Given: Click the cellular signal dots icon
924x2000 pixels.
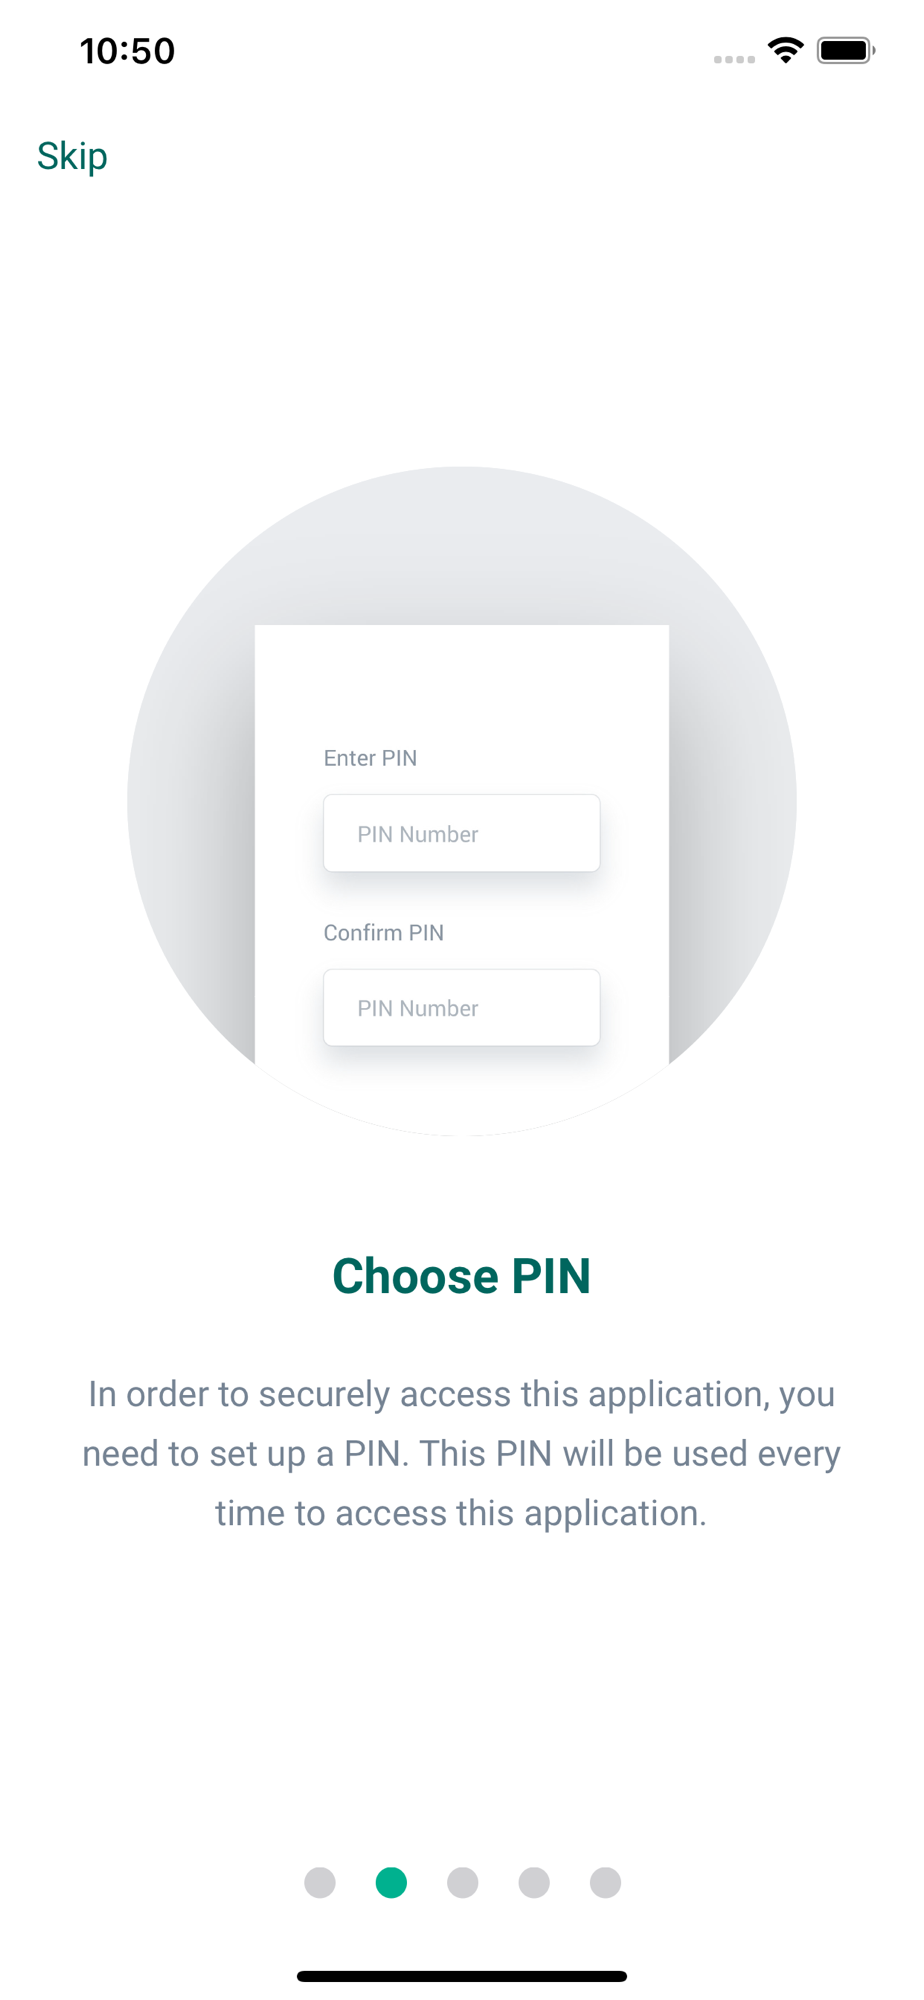Looking at the screenshot, I should [x=734, y=59].
